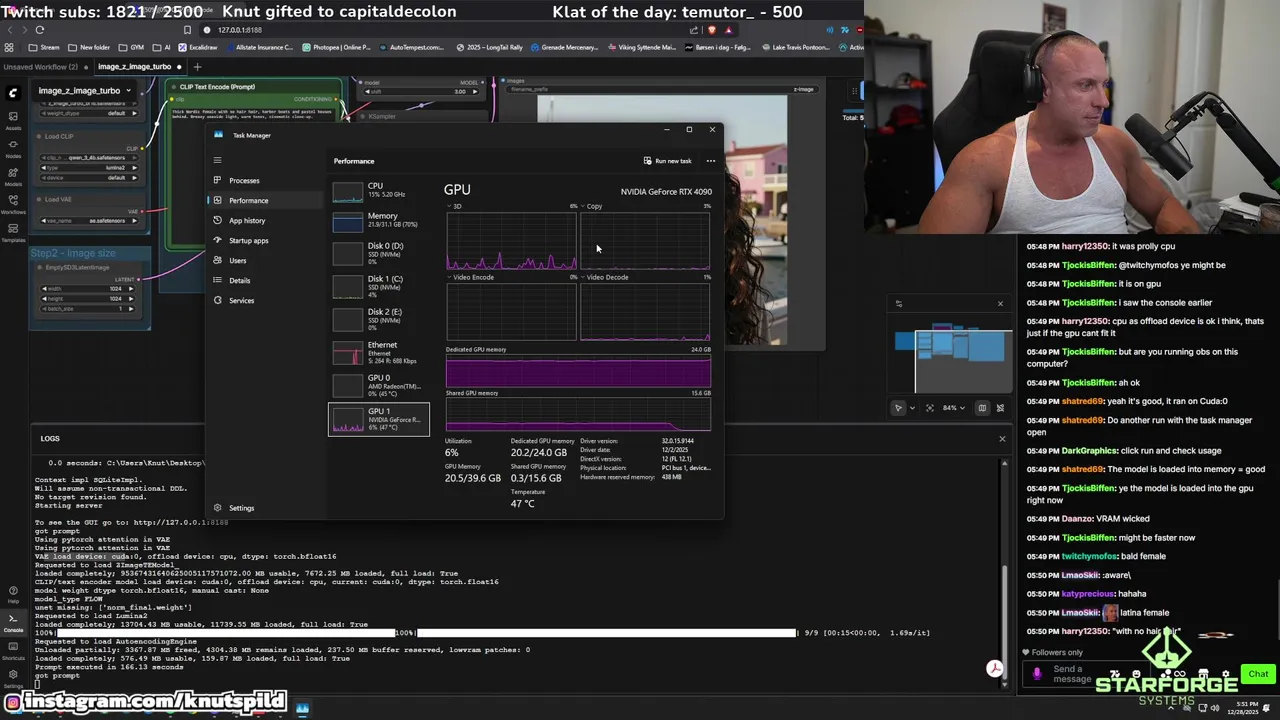Screen dimensions: 1280x720
Task: Toggle ComfyUI Console button in sidebar
Action: [13, 622]
